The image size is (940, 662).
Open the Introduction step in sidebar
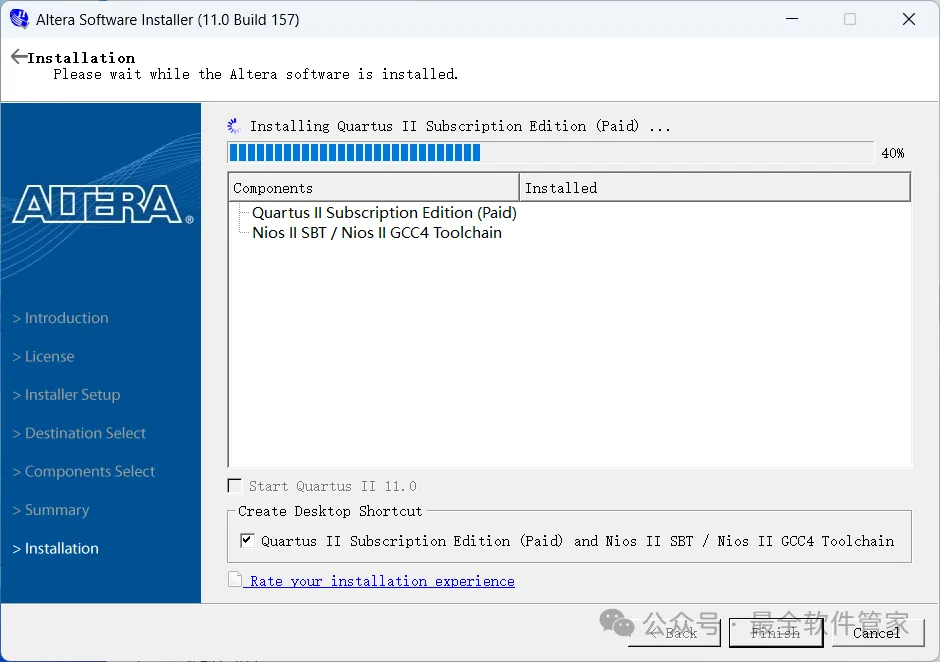pos(61,318)
